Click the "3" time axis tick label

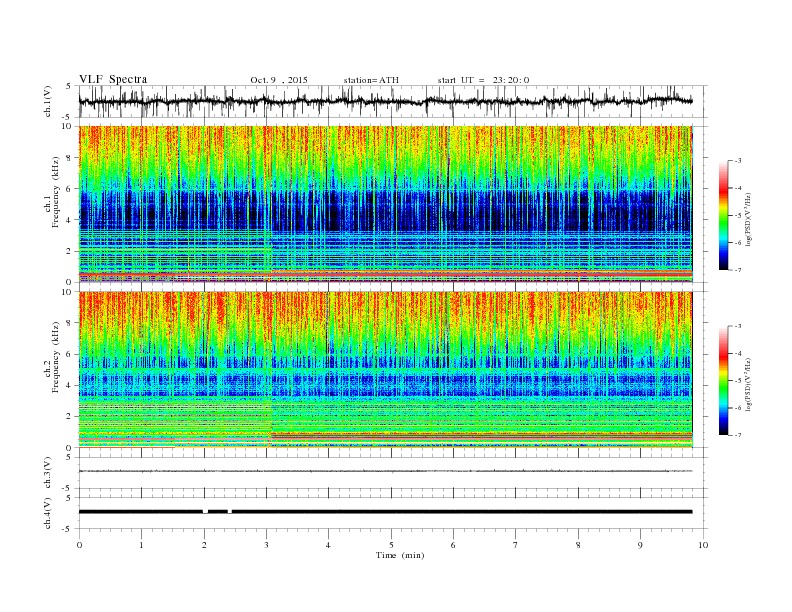pos(266,545)
